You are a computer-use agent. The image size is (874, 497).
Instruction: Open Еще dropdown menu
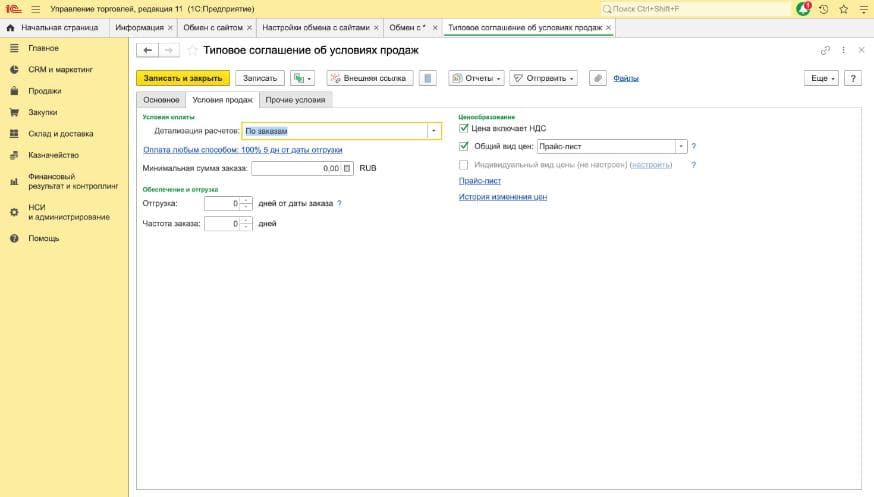tap(821, 78)
